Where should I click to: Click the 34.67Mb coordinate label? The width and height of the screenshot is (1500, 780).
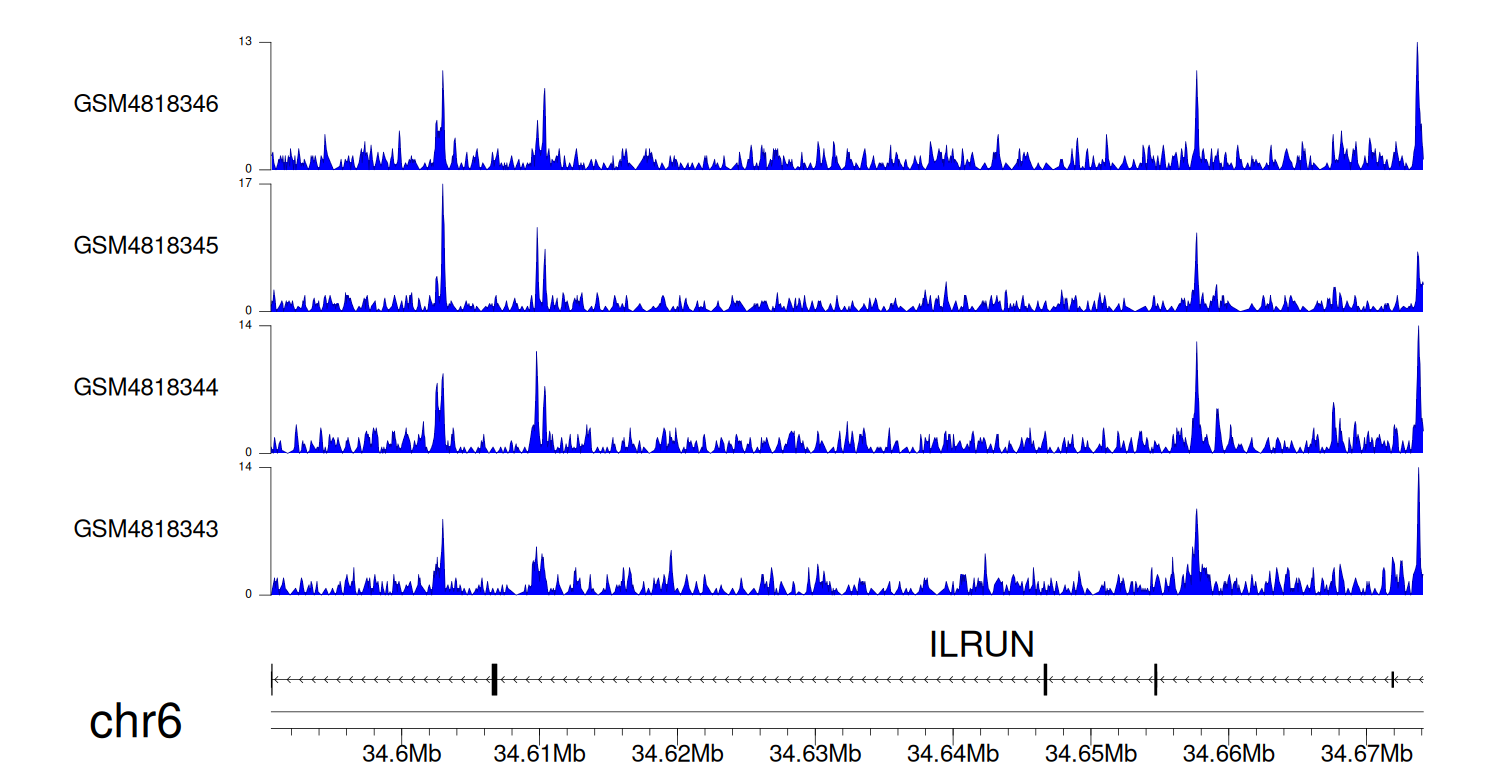click(1365, 753)
